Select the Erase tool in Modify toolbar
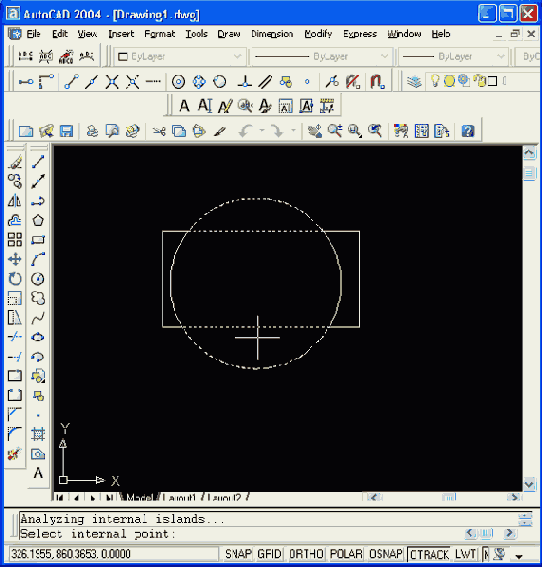Image resolution: width=542 pixels, height=567 pixels. (x=15, y=162)
